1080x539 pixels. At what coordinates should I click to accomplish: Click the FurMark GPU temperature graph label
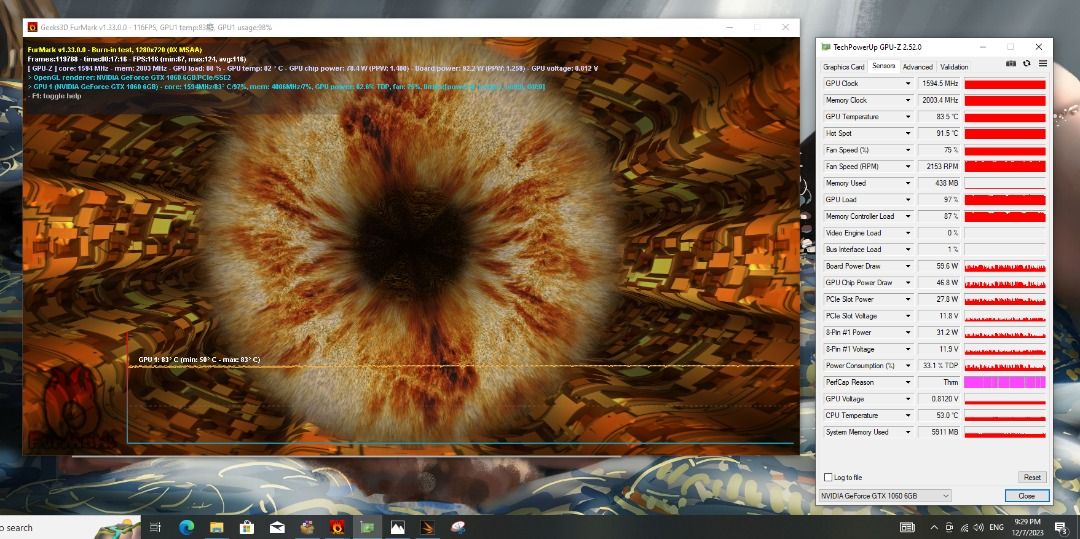click(199, 359)
